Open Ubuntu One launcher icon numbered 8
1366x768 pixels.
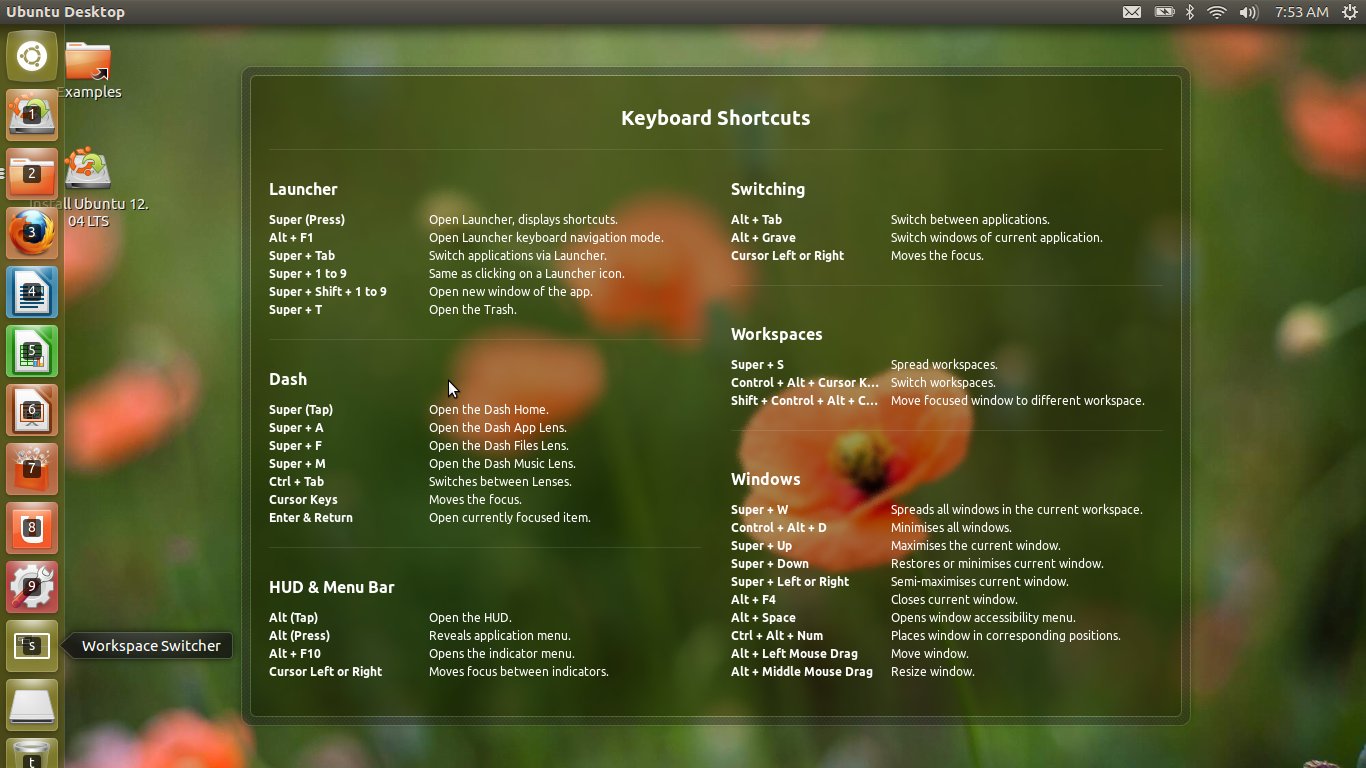[32, 528]
